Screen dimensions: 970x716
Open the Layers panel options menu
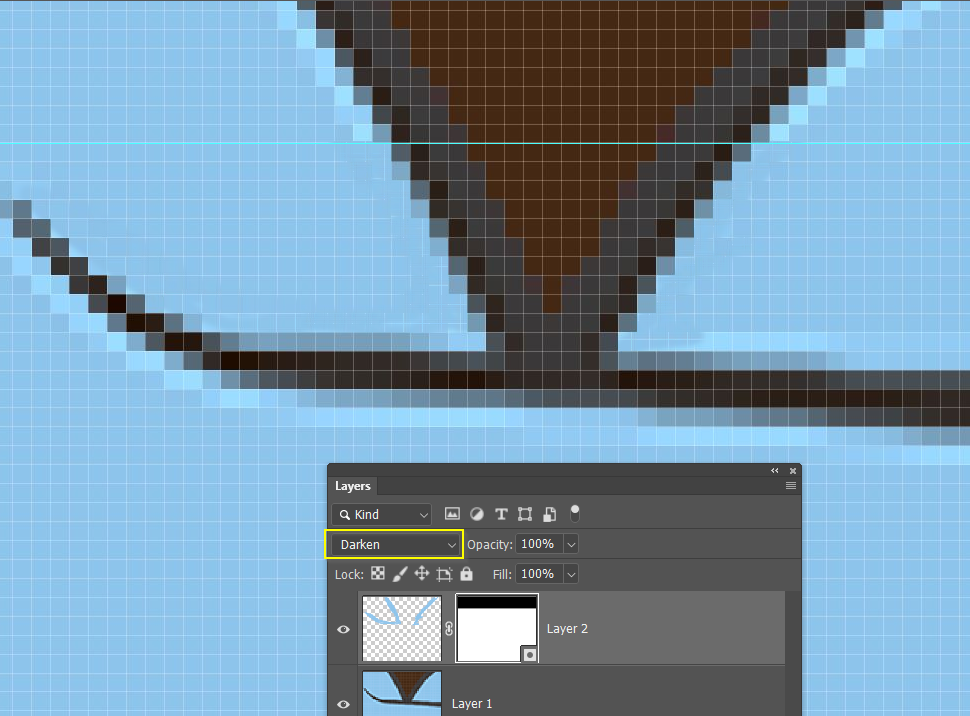tap(791, 486)
